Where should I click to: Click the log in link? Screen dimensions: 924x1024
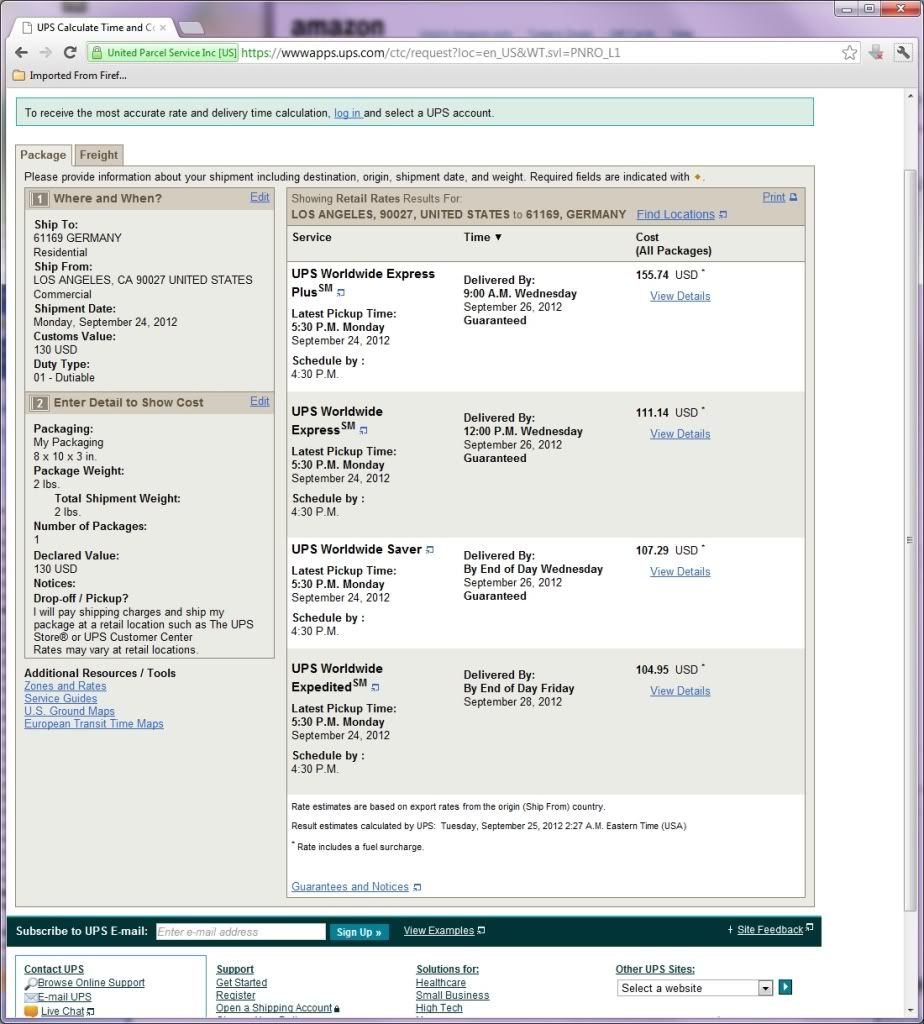pyautogui.click(x=347, y=113)
